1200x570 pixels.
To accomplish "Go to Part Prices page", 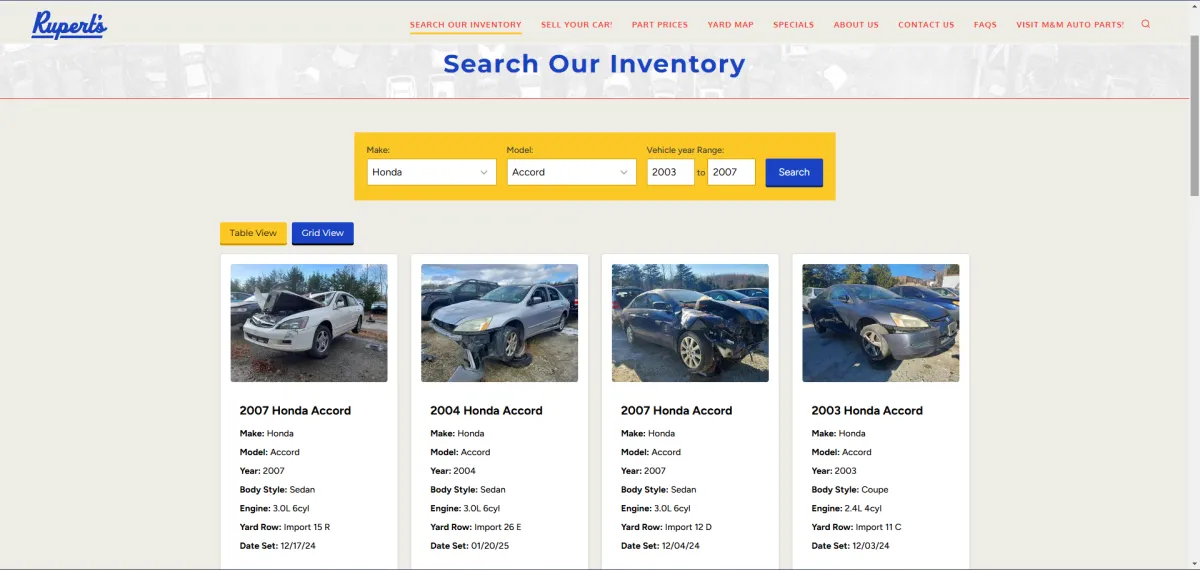I will tap(660, 25).
